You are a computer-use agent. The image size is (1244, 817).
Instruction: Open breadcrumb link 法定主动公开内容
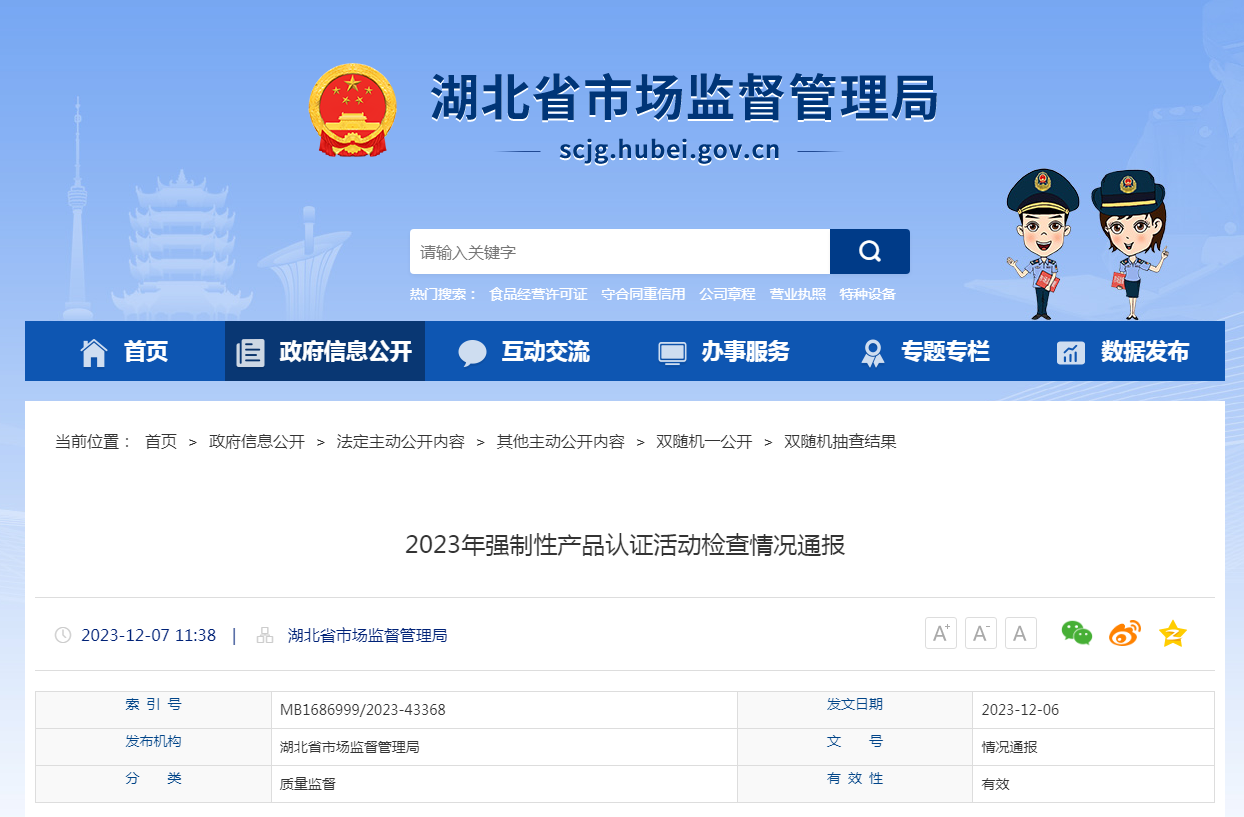coord(400,441)
